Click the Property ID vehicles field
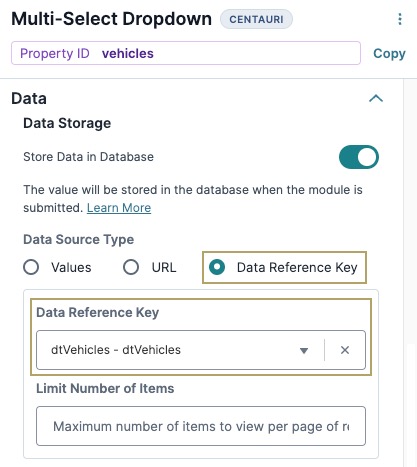The image size is (417, 467). (186, 53)
